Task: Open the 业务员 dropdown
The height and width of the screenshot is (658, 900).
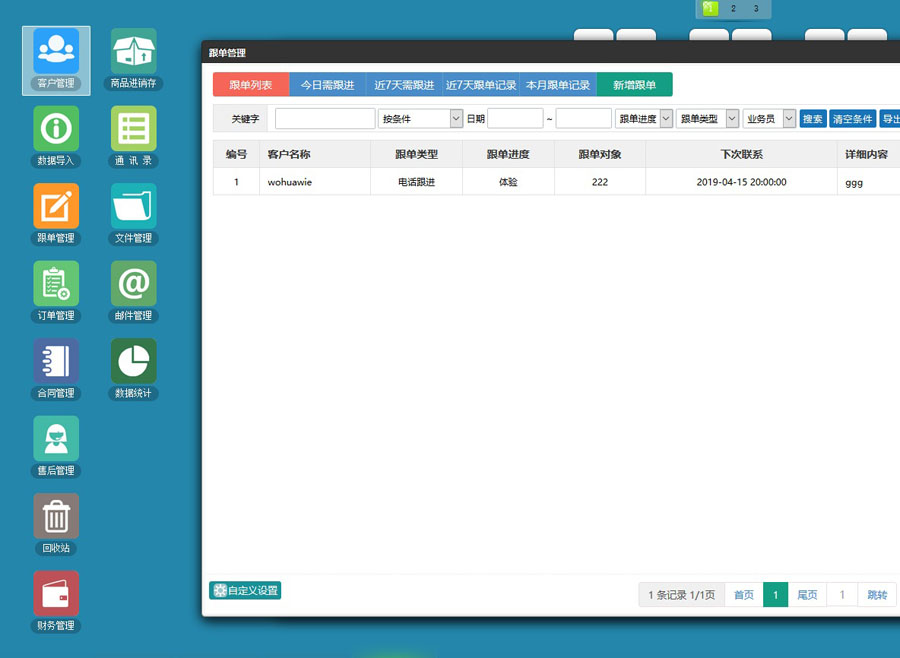Action: coord(769,119)
